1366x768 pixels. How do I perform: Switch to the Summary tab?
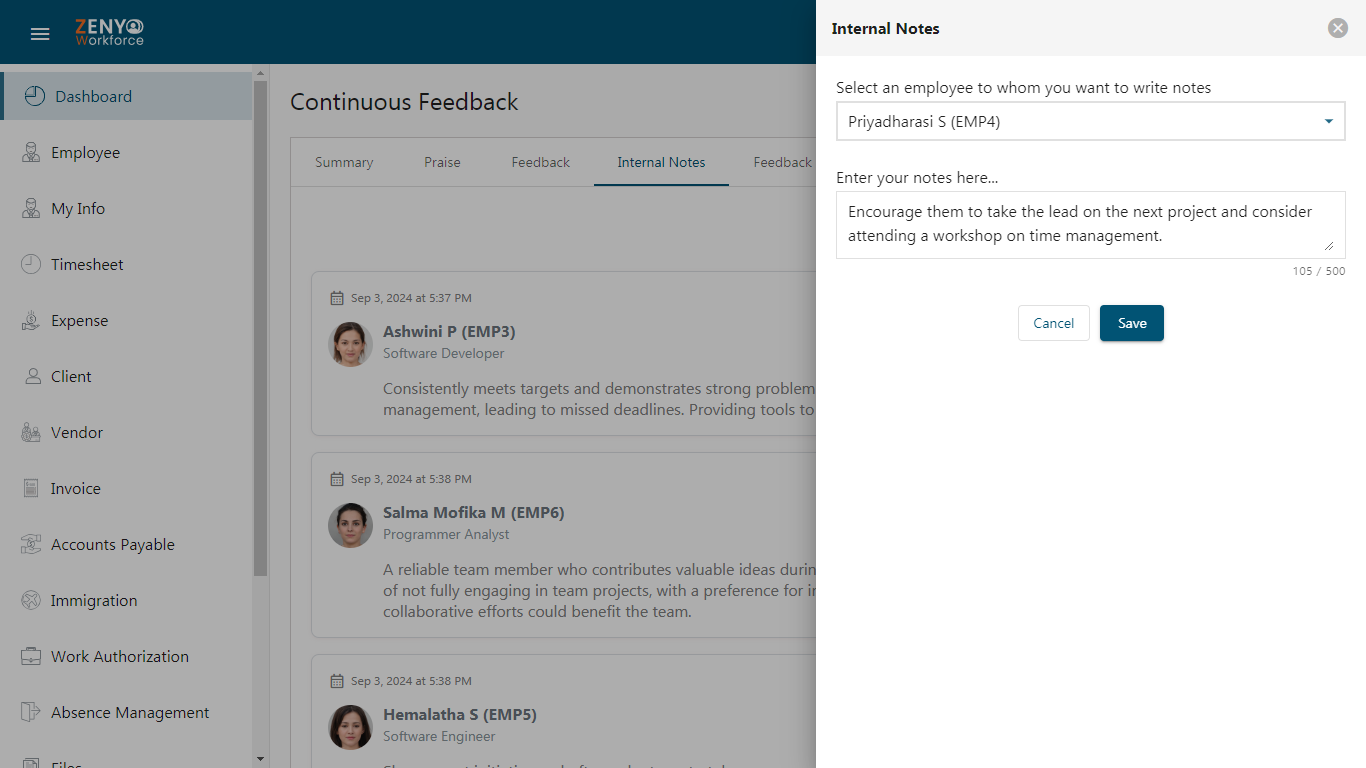344,162
